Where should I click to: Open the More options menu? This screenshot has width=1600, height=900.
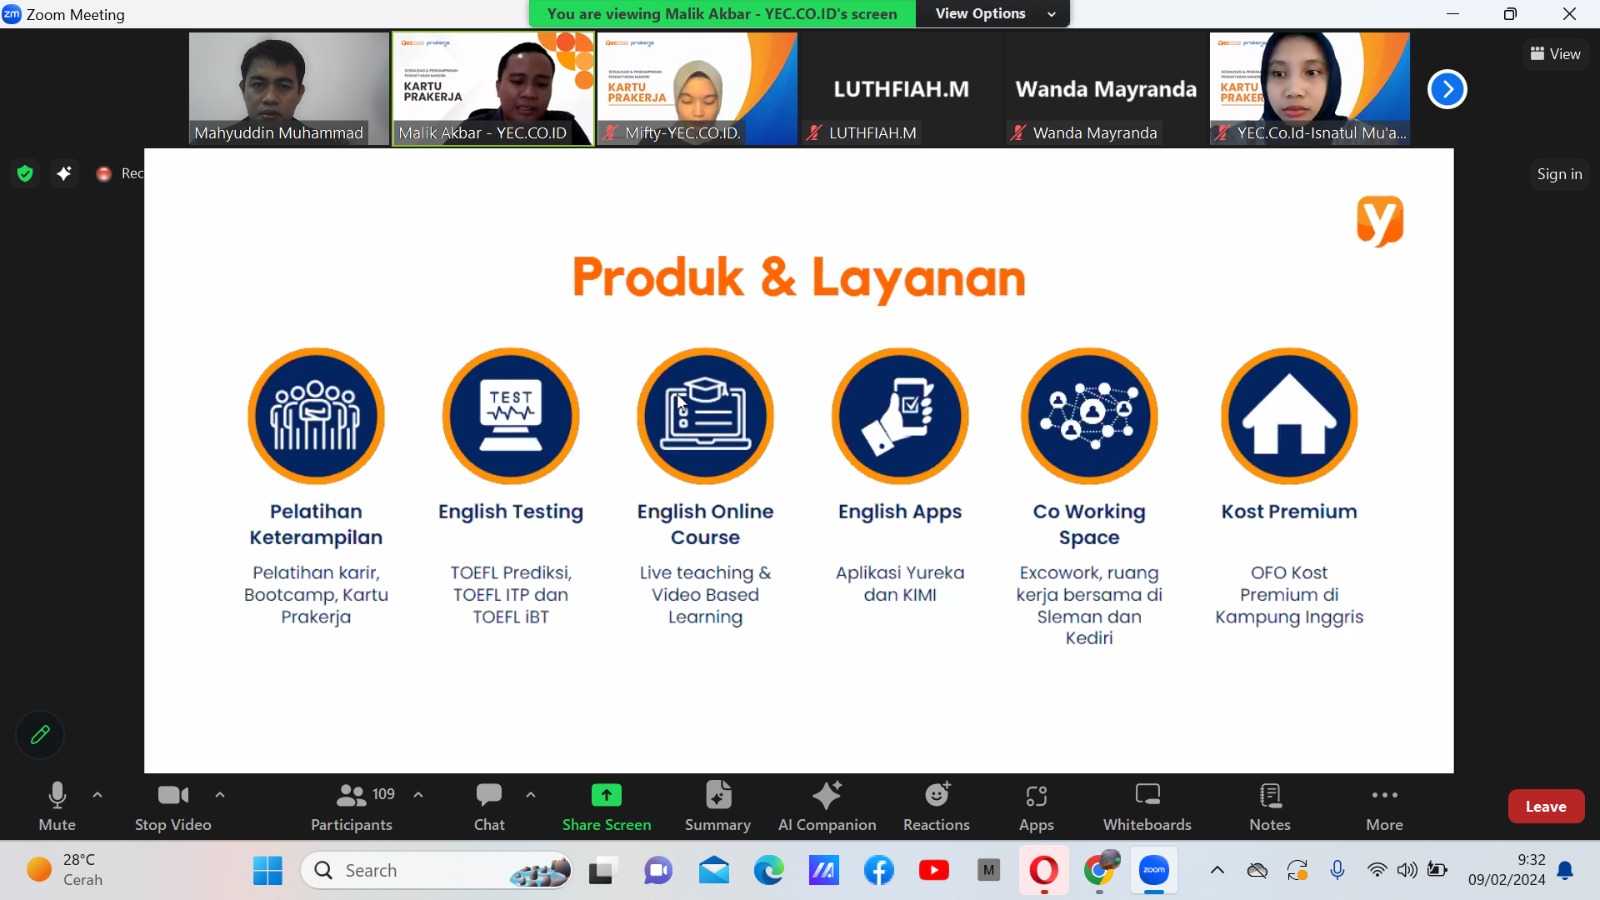pyautogui.click(x=1385, y=806)
